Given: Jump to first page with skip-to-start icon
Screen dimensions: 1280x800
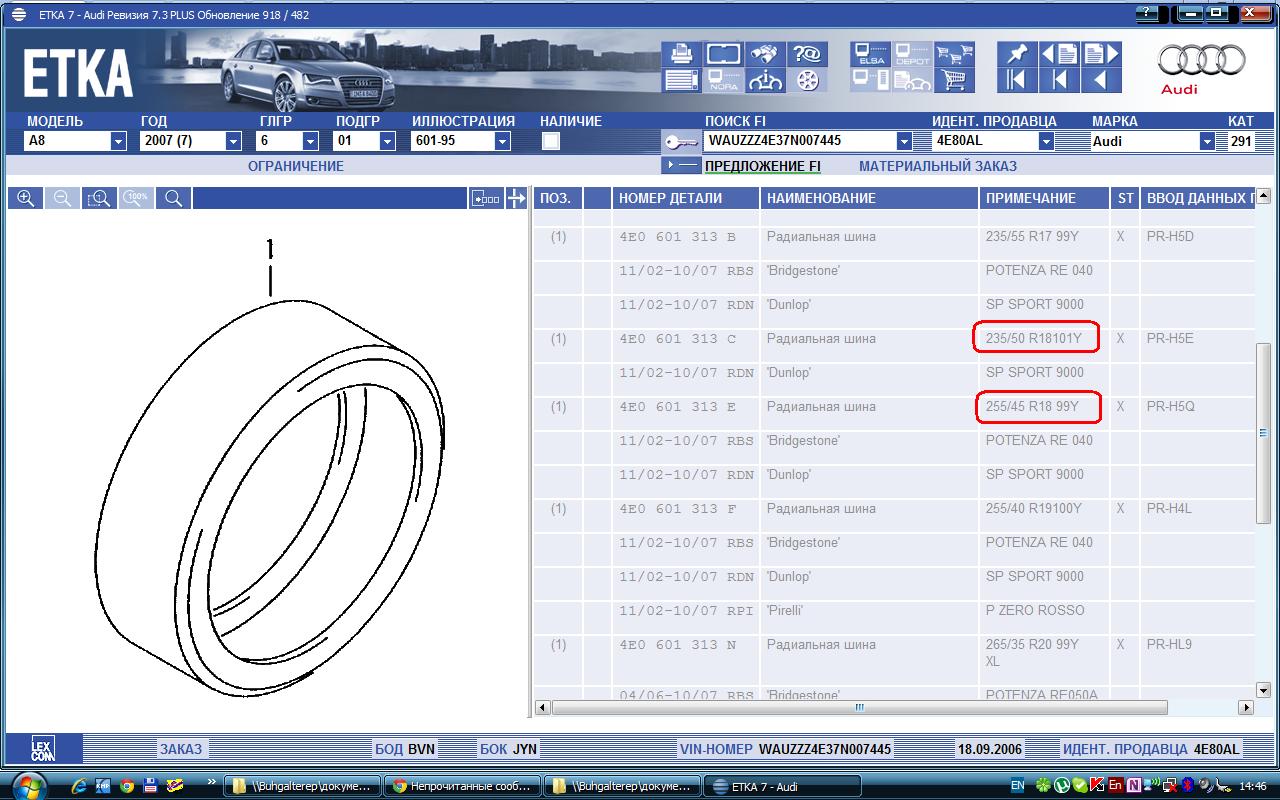Looking at the screenshot, I should [x=1017, y=80].
